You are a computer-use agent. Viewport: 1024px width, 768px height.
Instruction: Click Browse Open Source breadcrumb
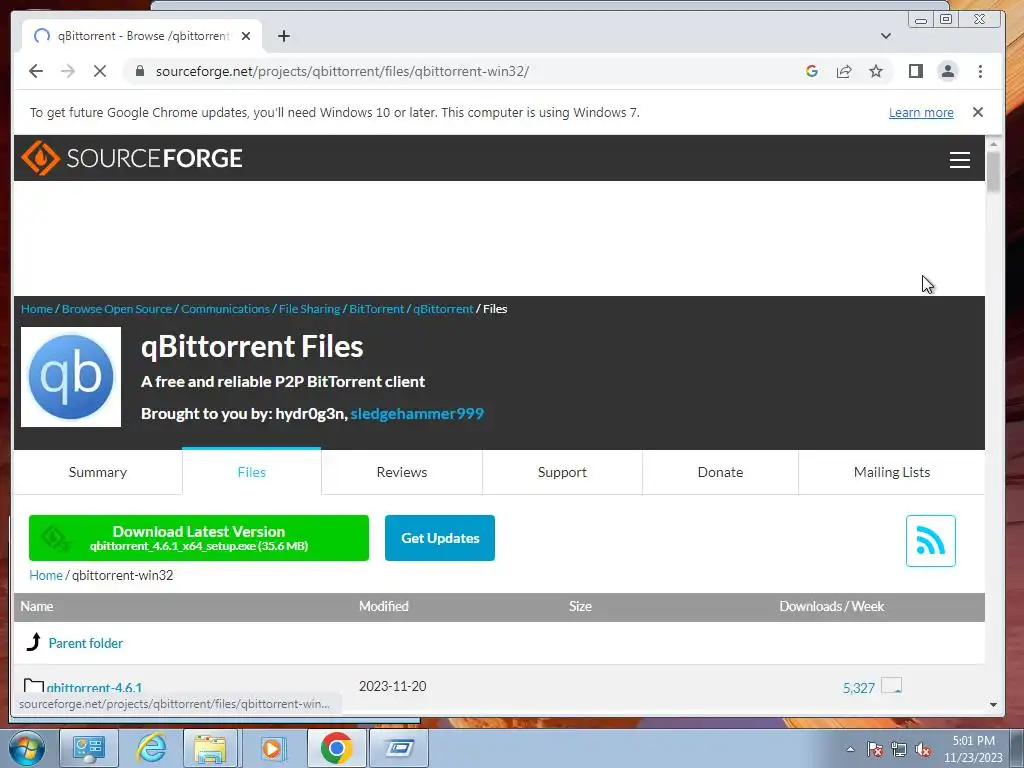[117, 309]
